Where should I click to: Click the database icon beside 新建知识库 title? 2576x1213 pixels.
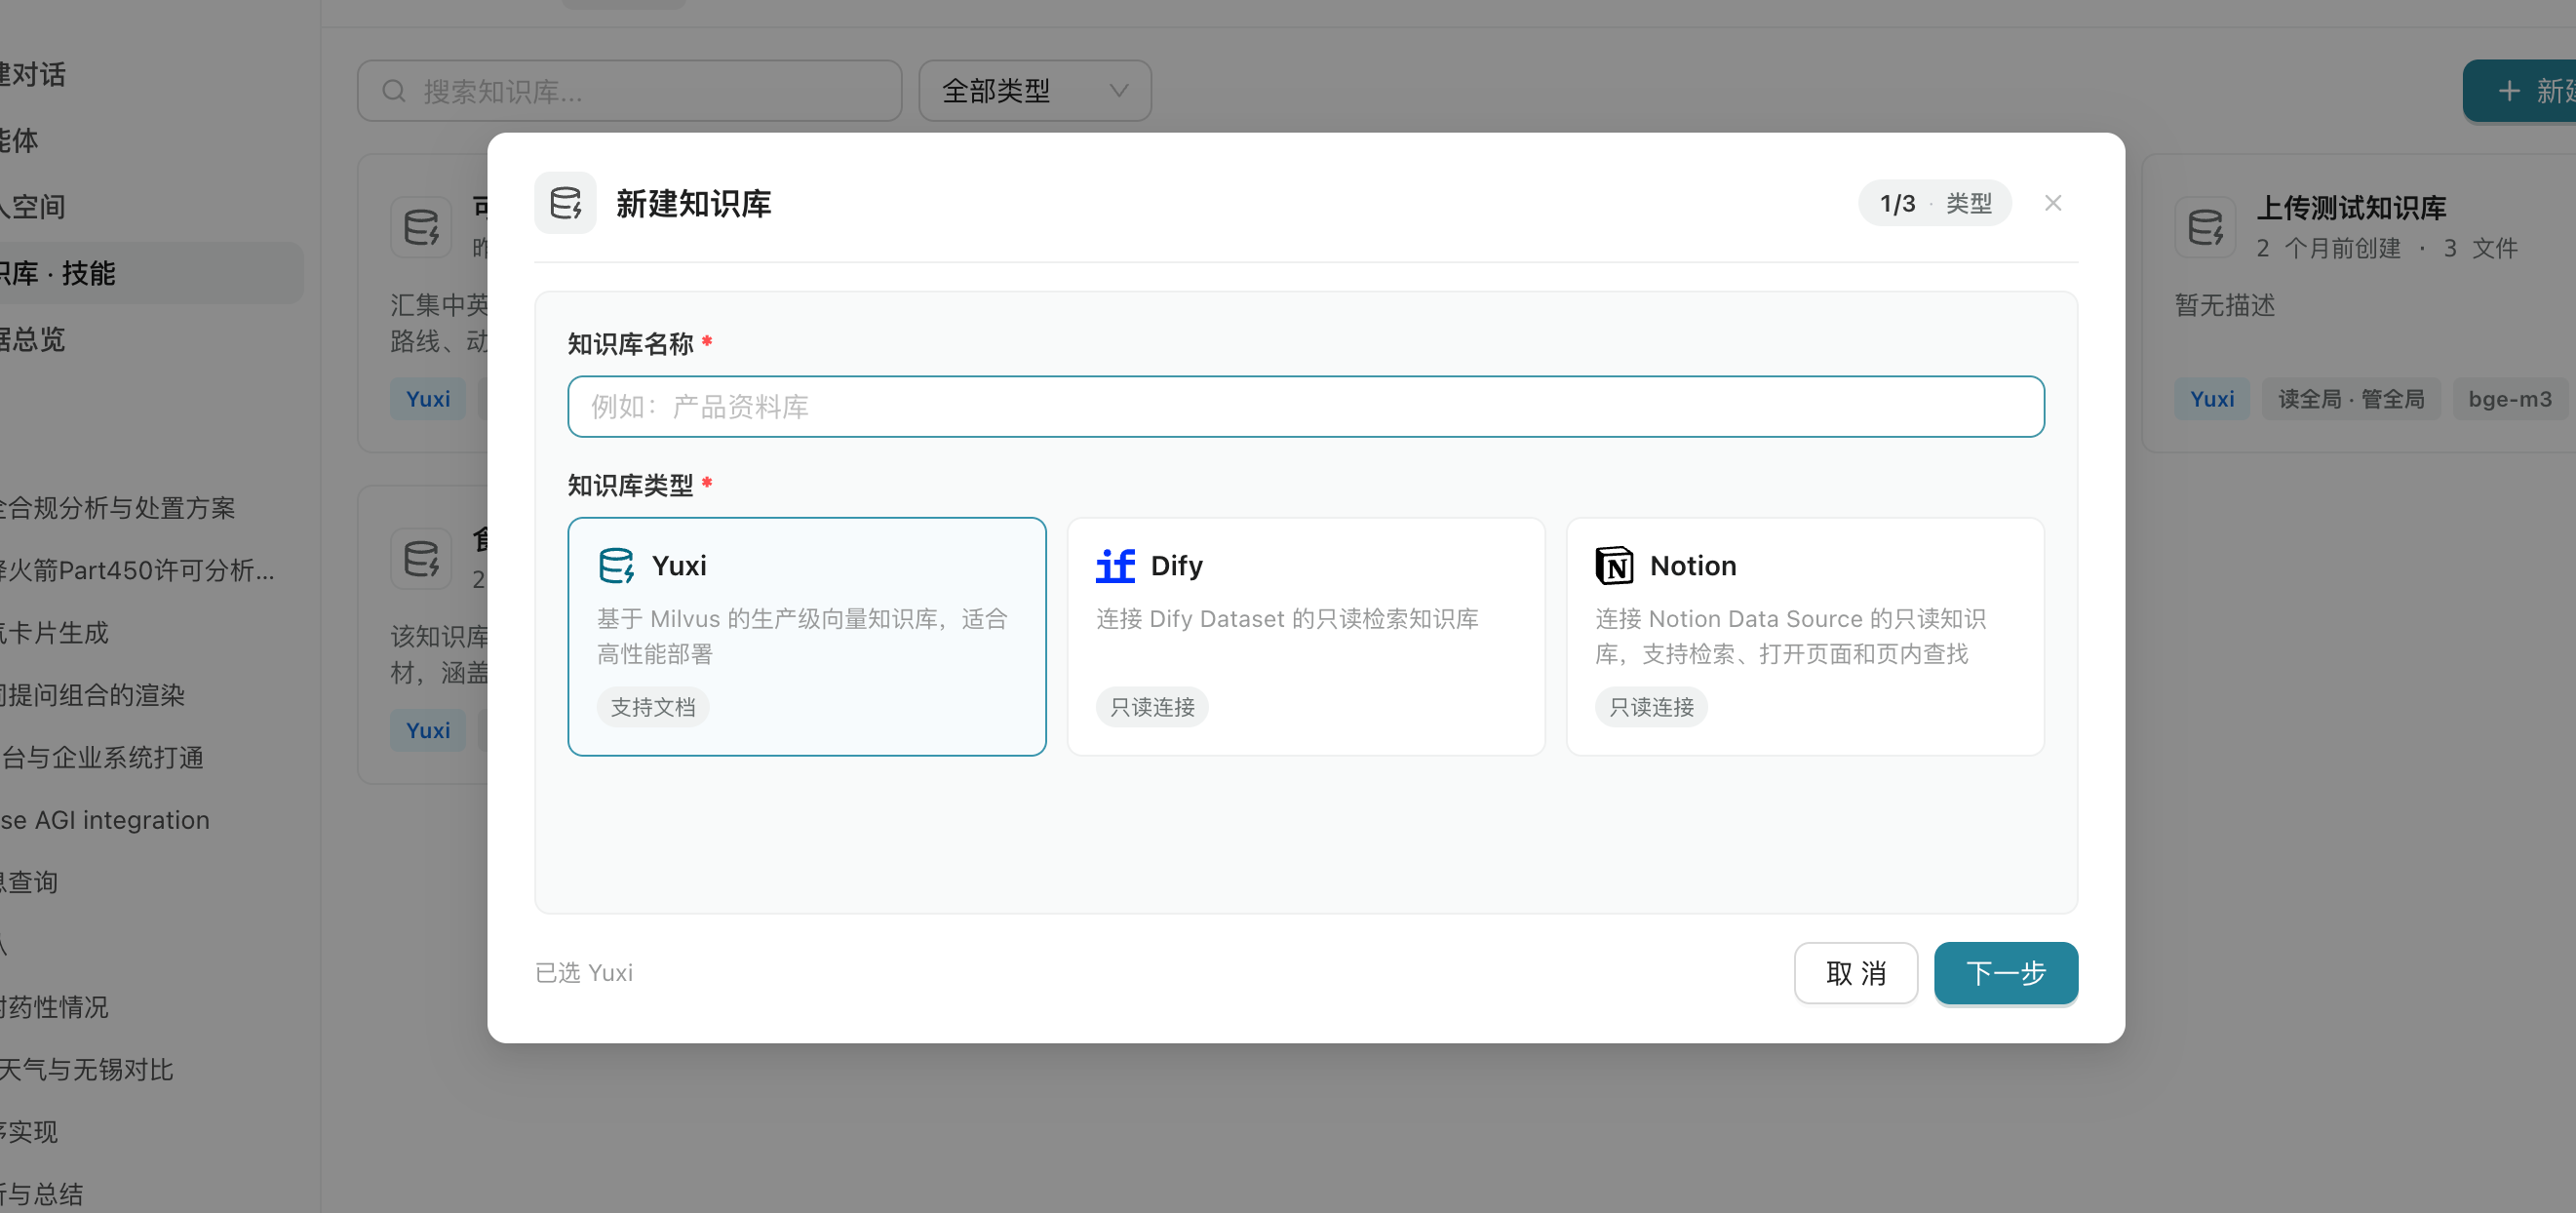565,203
